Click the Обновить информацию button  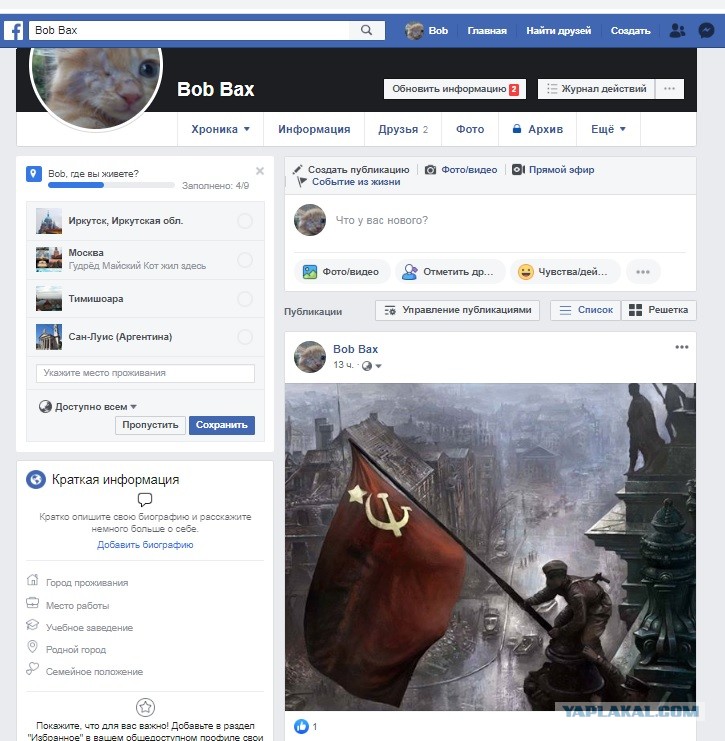pos(455,89)
